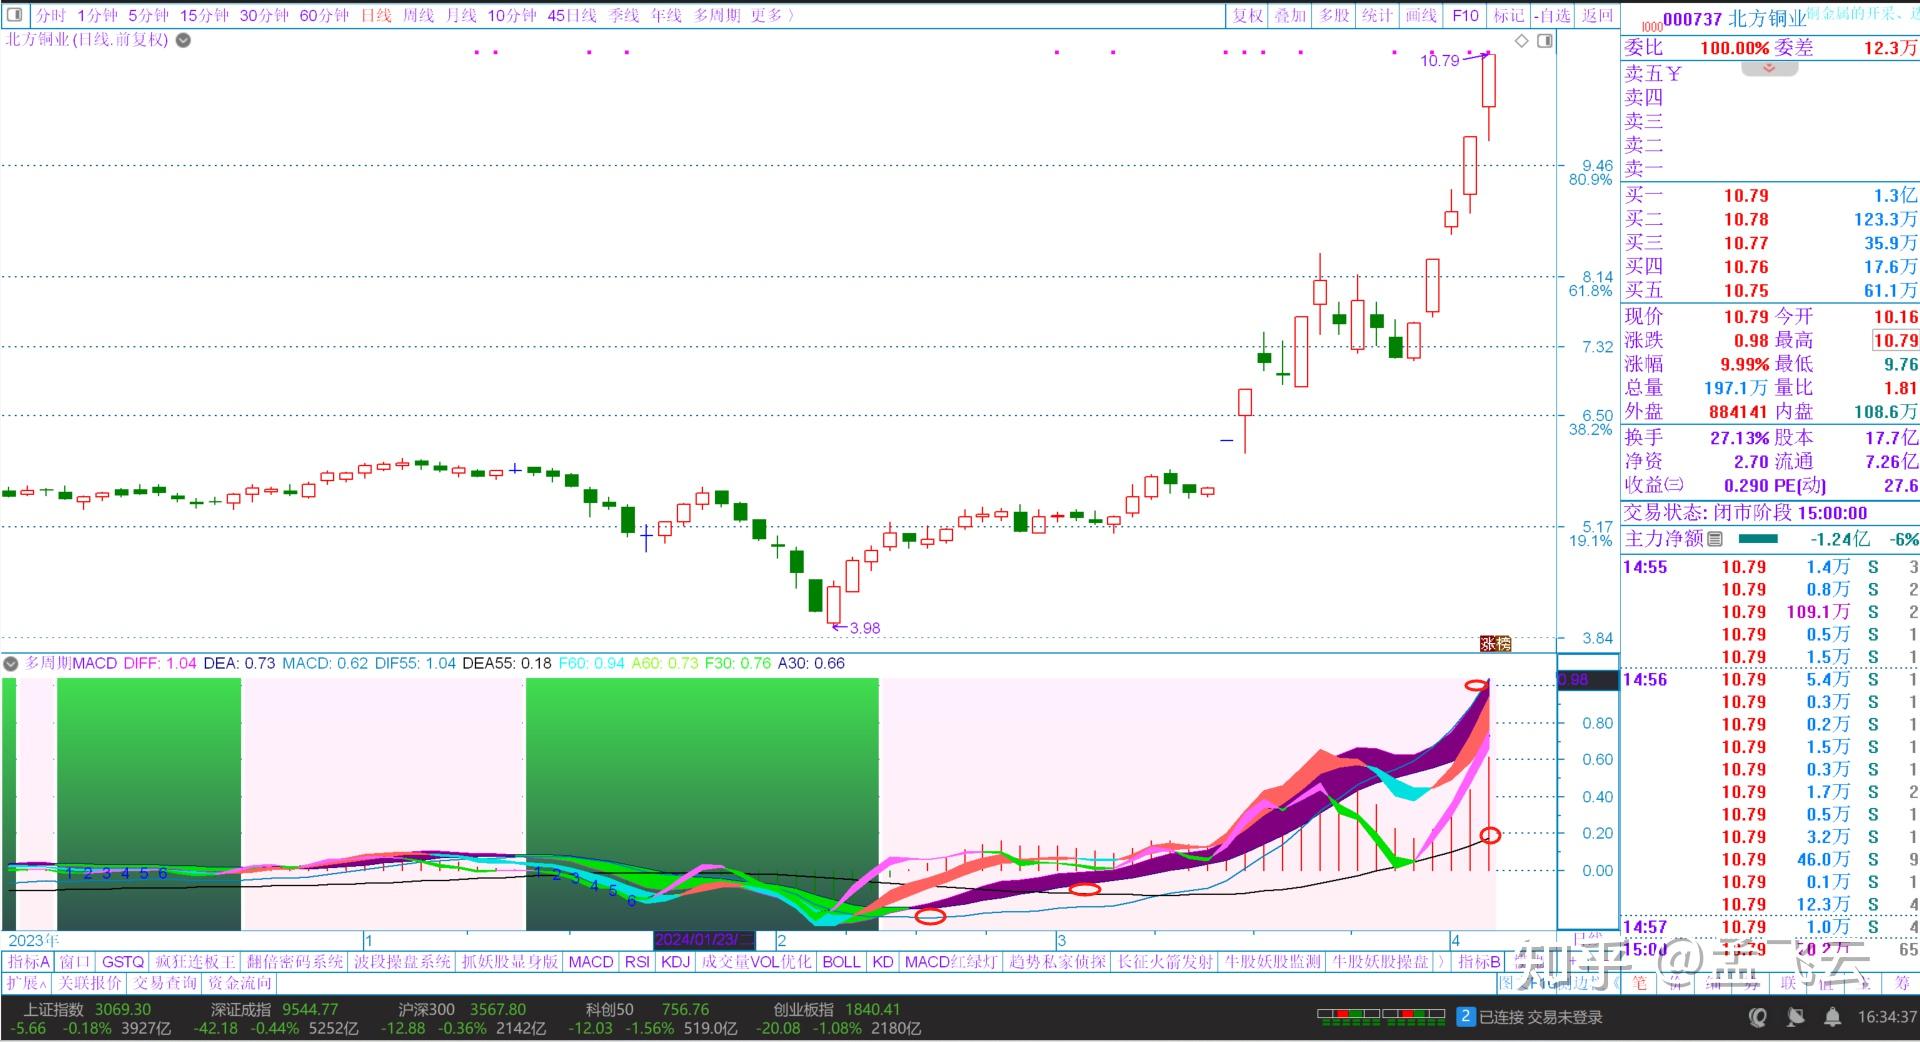This screenshot has height=1042, width=1920.
Task: Click the diamond marker icon above the chart
Action: coord(1521,41)
